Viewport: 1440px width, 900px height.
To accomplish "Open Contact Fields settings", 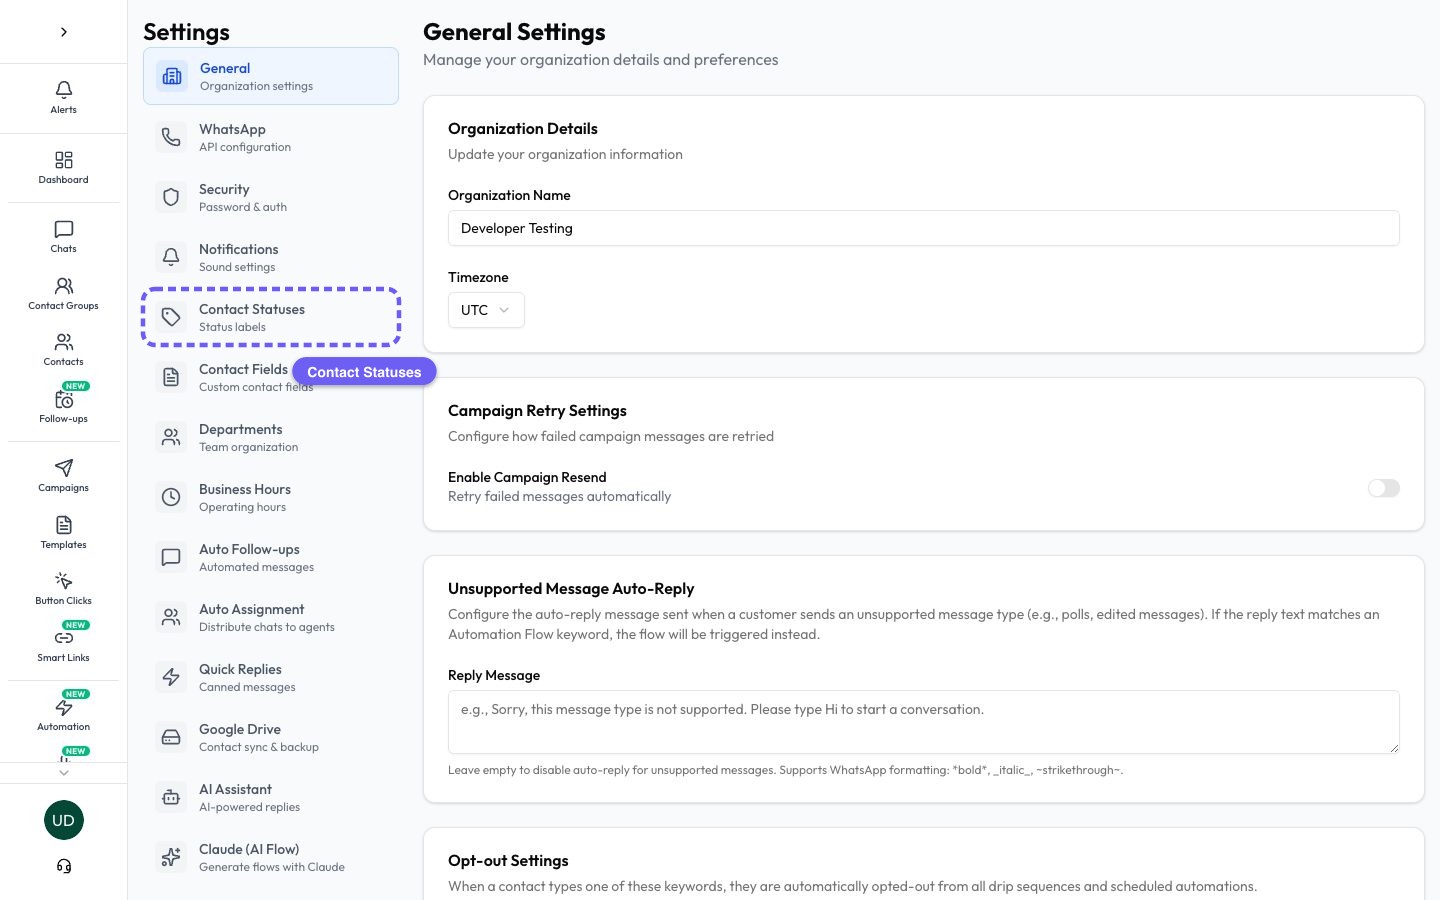I will click(x=271, y=377).
